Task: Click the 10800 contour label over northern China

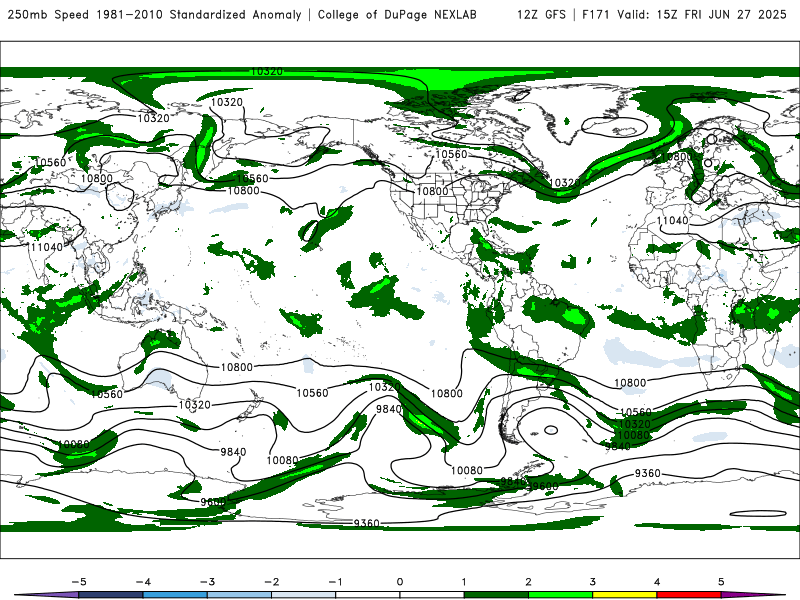Action: click(96, 179)
